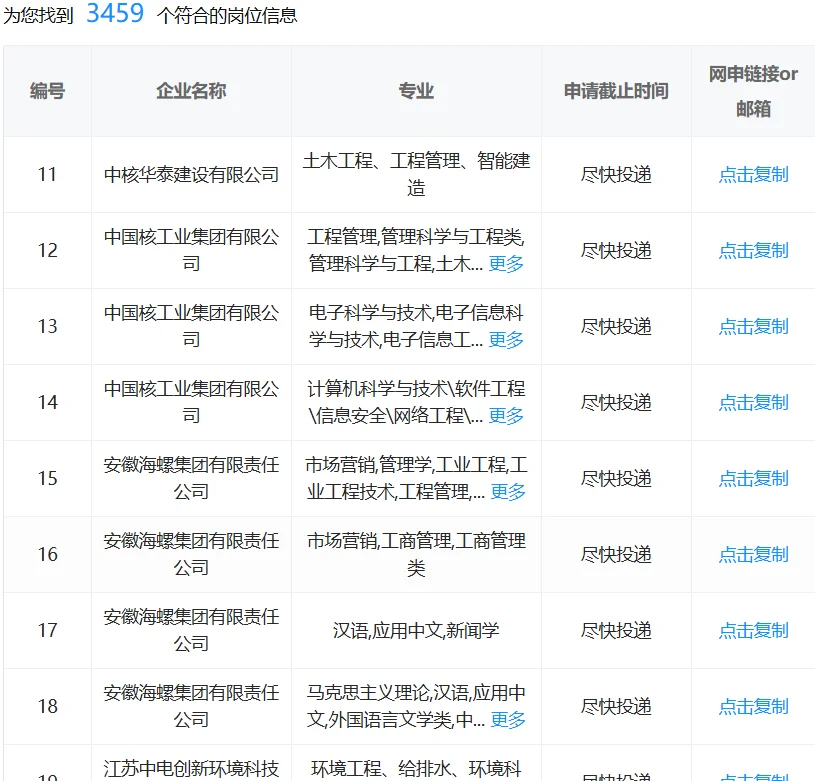The image size is (815, 781).
Task: Expand 更多 majors in row 14
Action: click(506, 416)
